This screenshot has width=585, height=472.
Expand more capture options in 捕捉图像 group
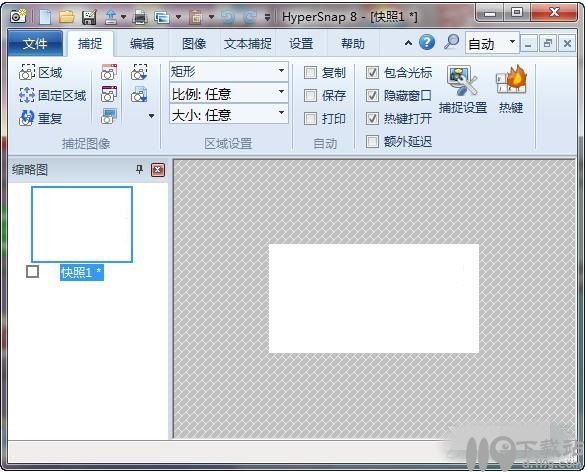point(151,116)
